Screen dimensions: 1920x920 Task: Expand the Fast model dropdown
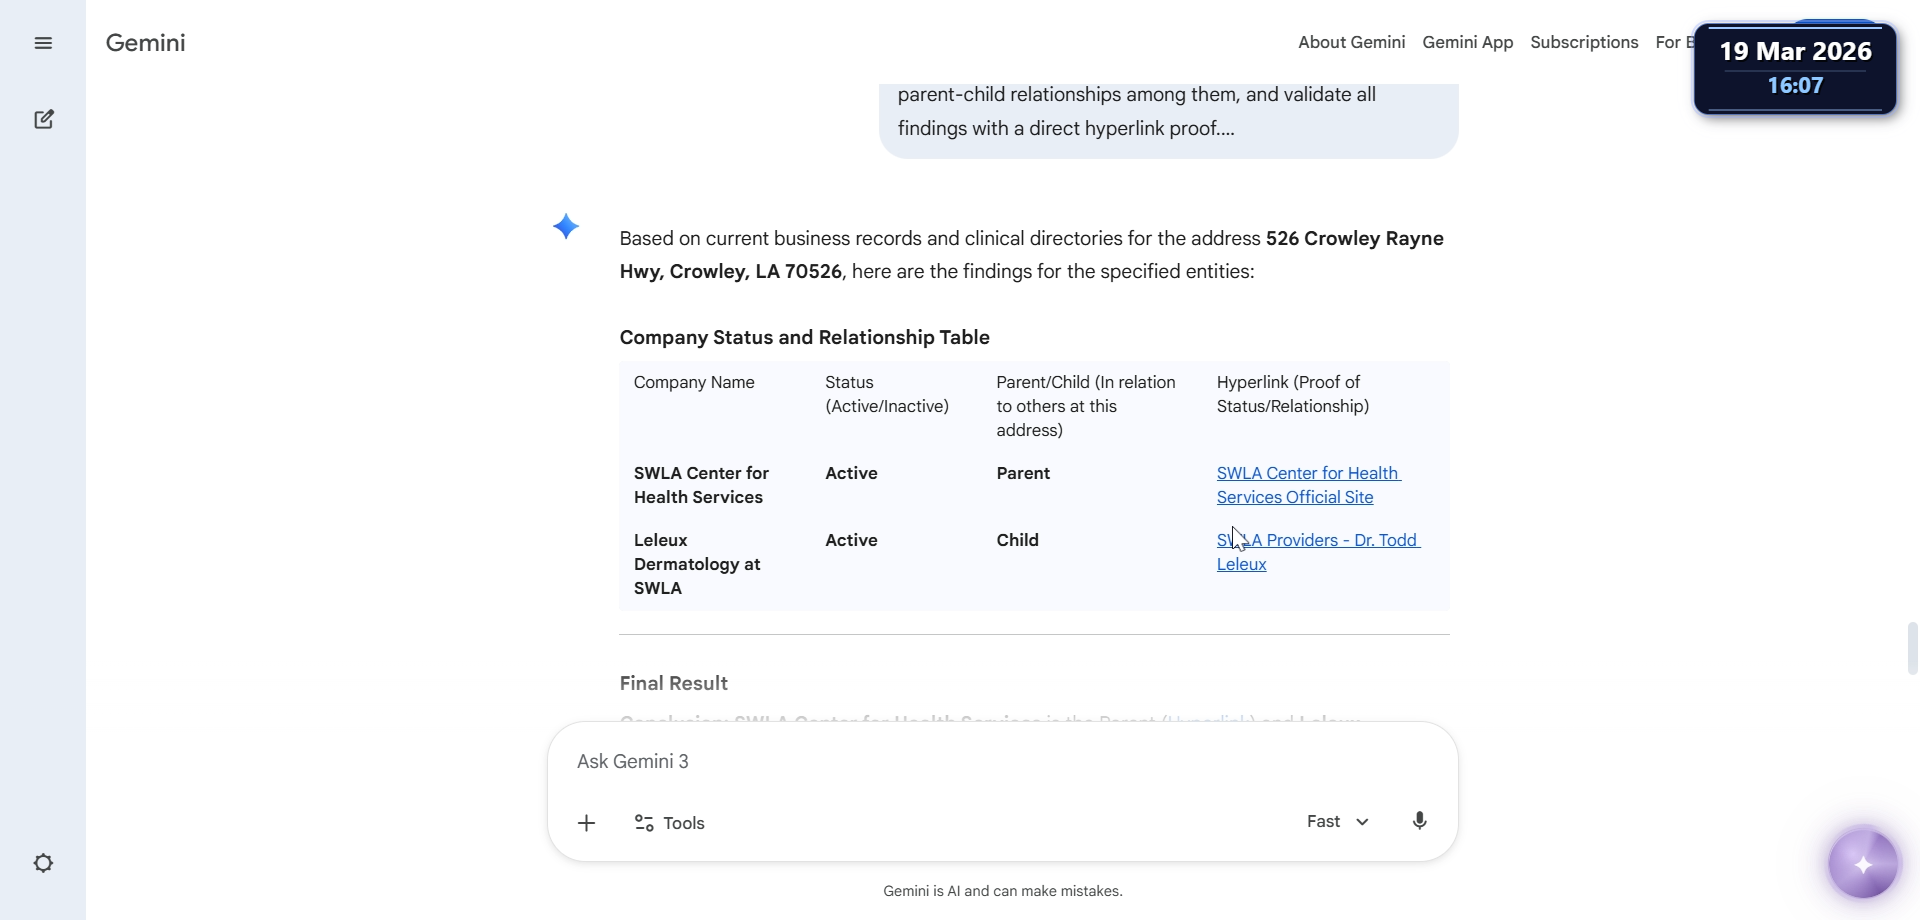pos(1337,821)
